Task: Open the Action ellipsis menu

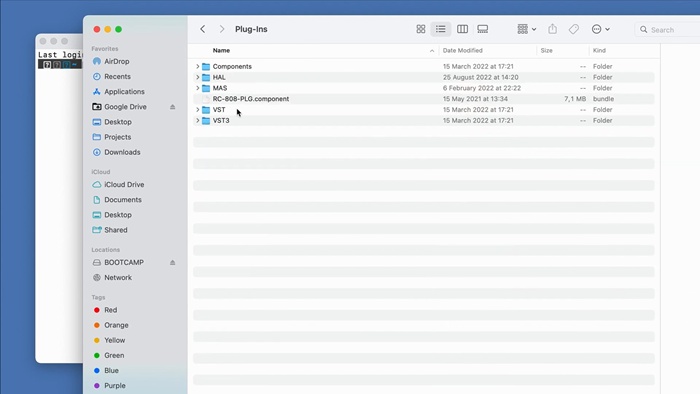Action: point(600,29)
